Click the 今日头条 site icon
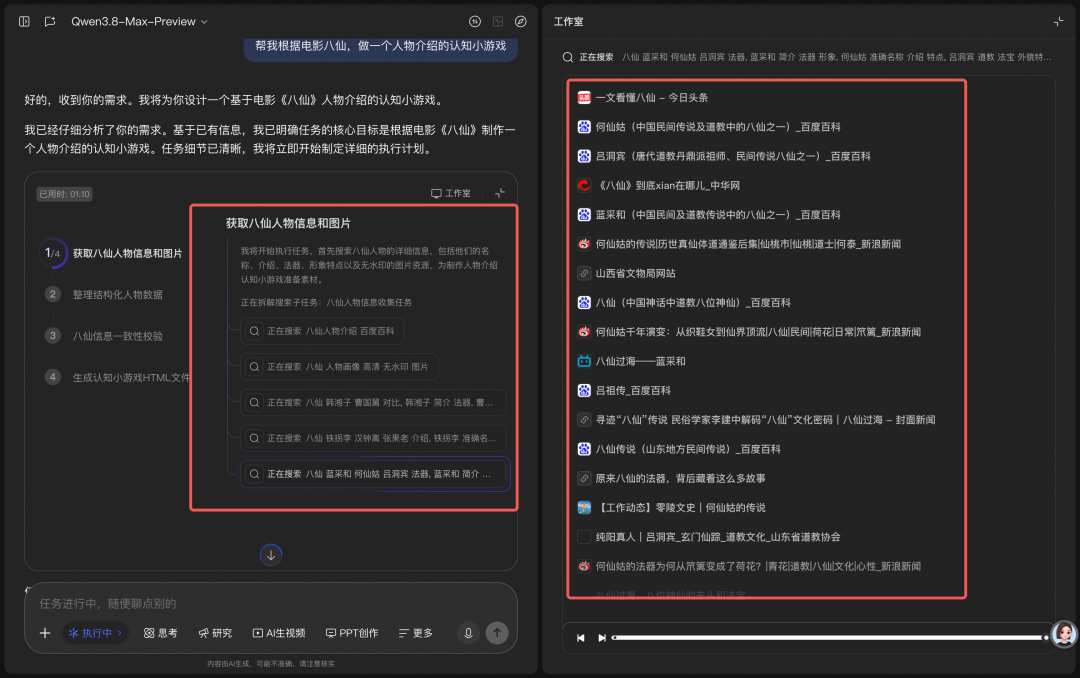 584,98
